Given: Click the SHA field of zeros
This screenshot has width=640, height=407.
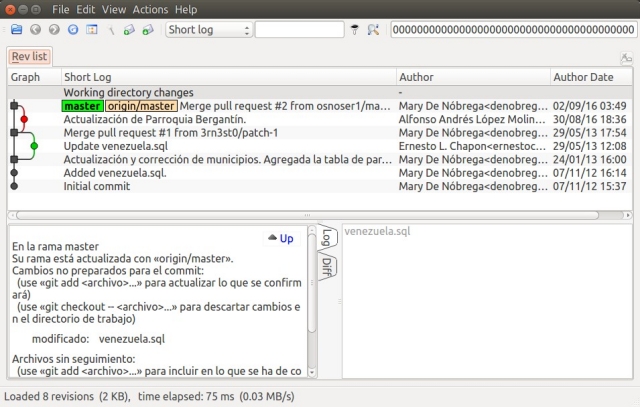Looking at the screenshot, I should tap(513, 30).
